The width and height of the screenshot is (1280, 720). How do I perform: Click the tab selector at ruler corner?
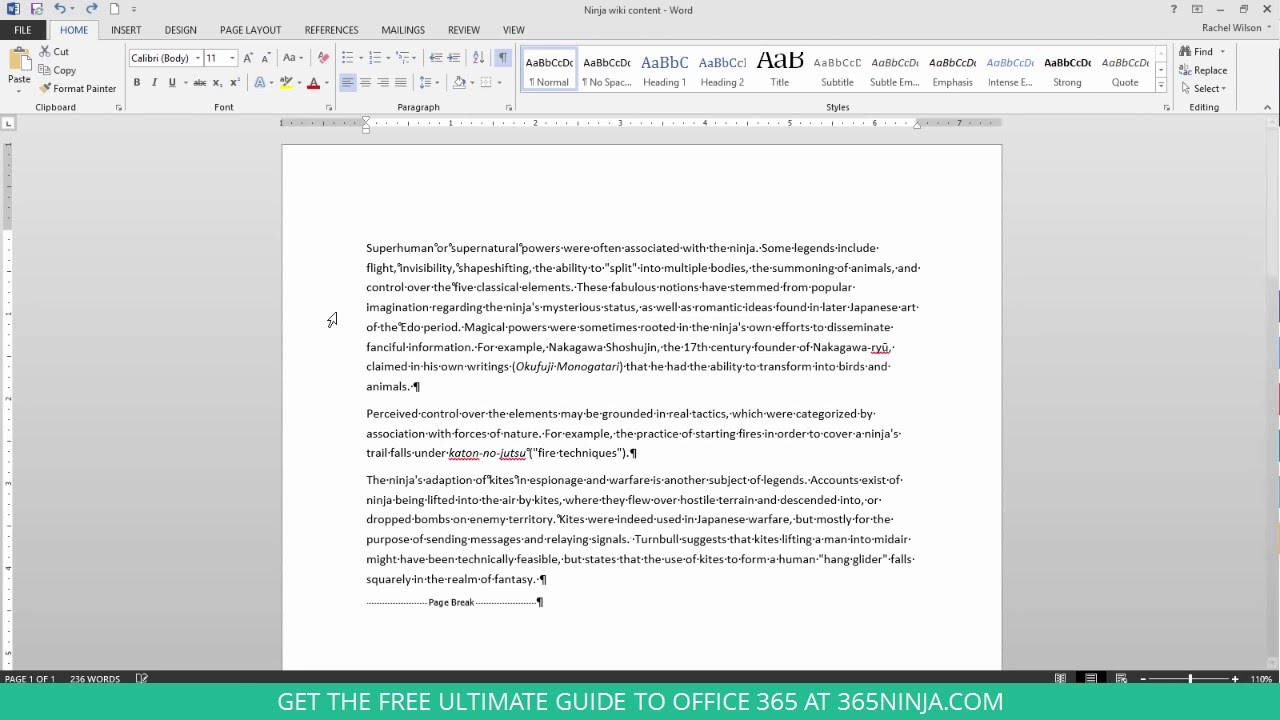click(x=8, y=123)
